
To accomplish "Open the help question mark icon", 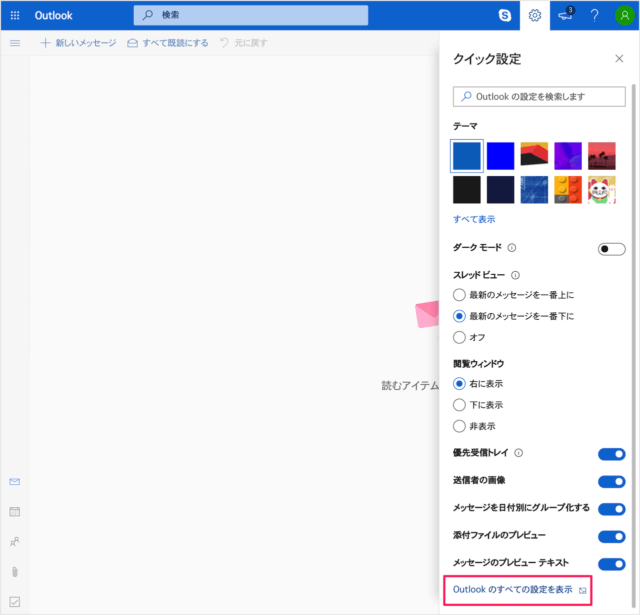I will pos(594,15).
